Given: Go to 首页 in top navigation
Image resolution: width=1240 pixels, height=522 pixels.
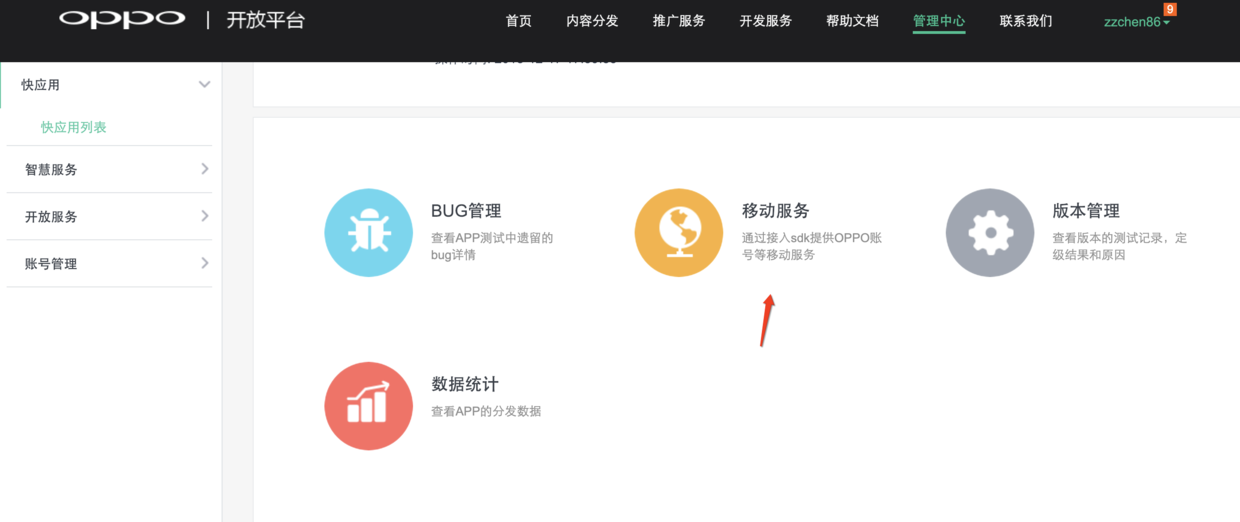Looking at the screenshot, I should click(x=519, y=21).
